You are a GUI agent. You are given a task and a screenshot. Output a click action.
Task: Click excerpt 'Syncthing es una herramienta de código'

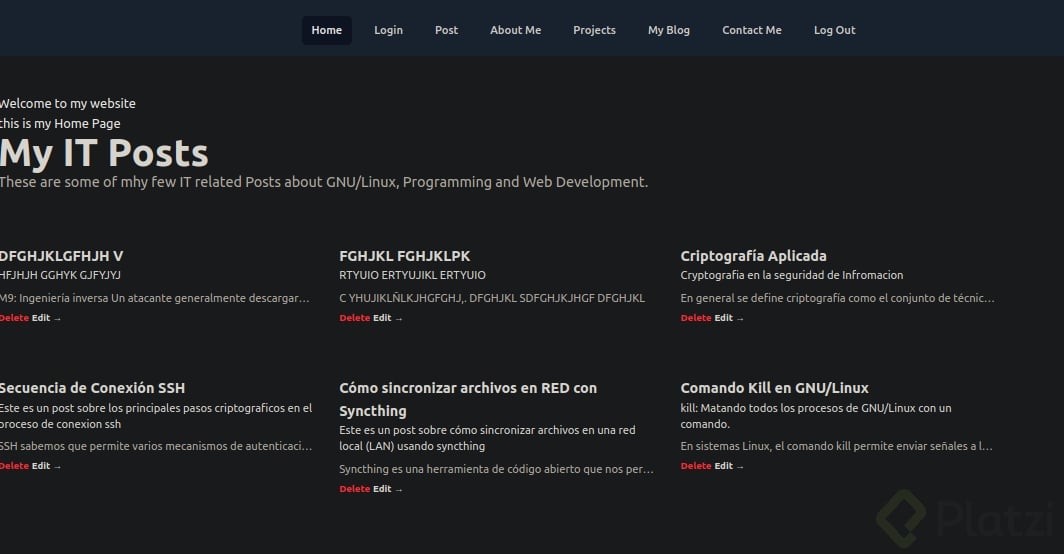point(496,469)
